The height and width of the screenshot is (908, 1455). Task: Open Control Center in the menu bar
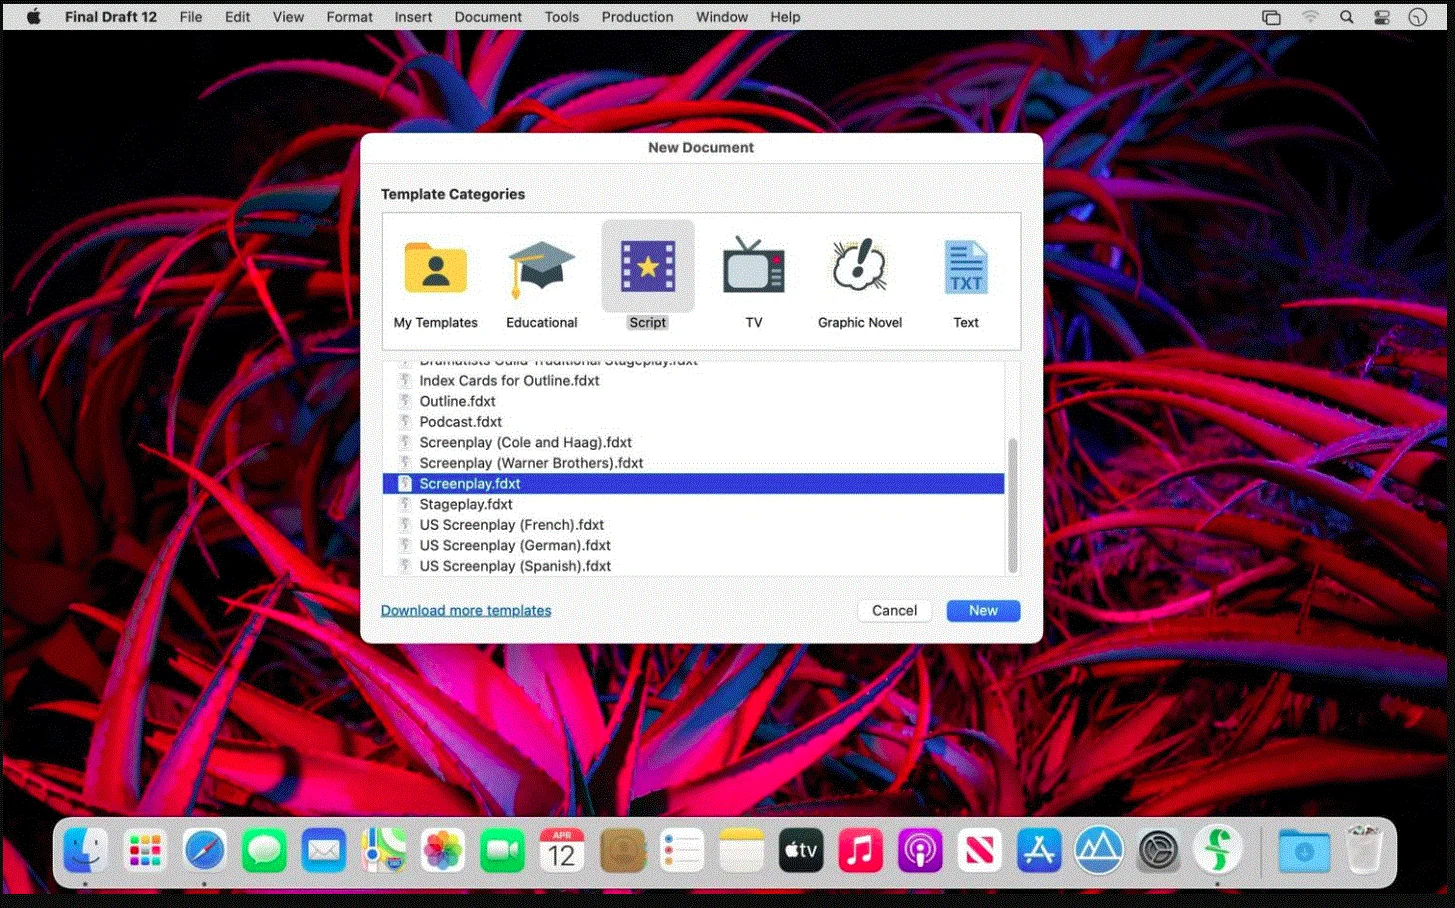(1382, 17)
